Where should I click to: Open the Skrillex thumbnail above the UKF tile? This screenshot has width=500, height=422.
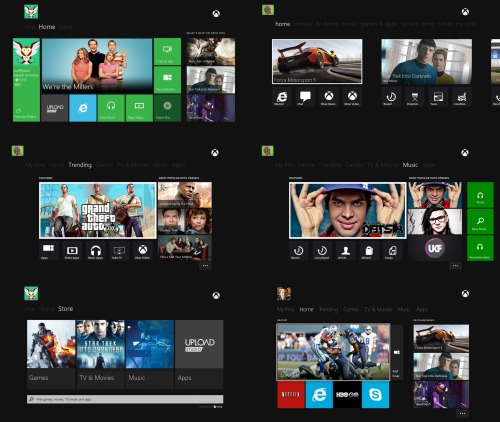click(x=435, y=221)
